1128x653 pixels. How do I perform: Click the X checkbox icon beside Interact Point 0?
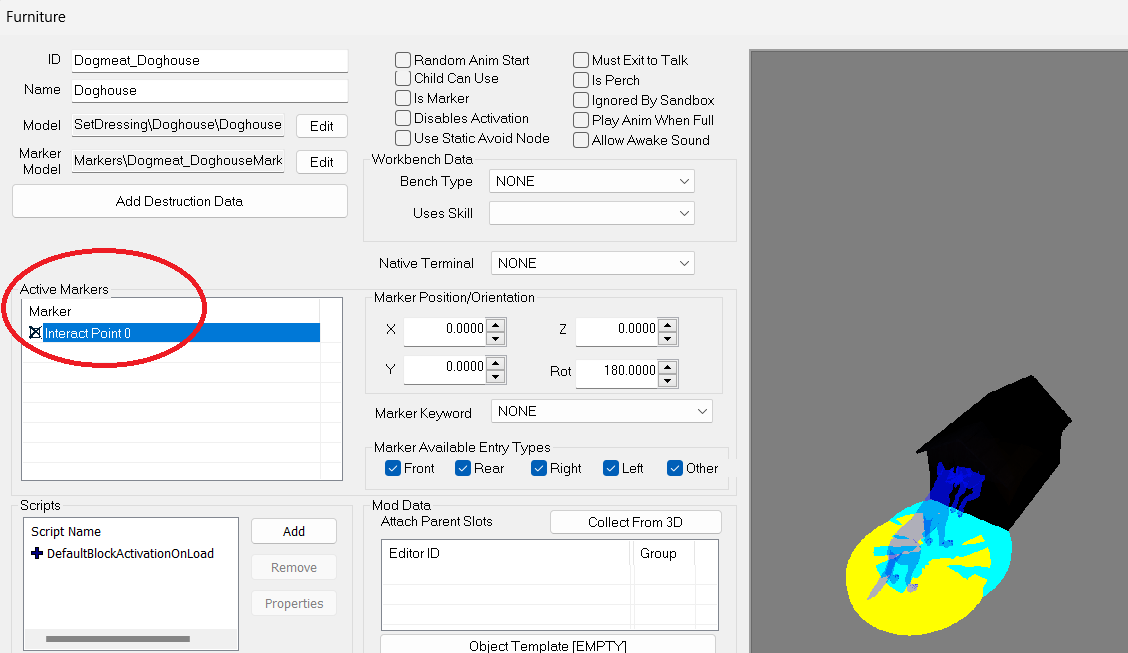click(x=35, y=332)
